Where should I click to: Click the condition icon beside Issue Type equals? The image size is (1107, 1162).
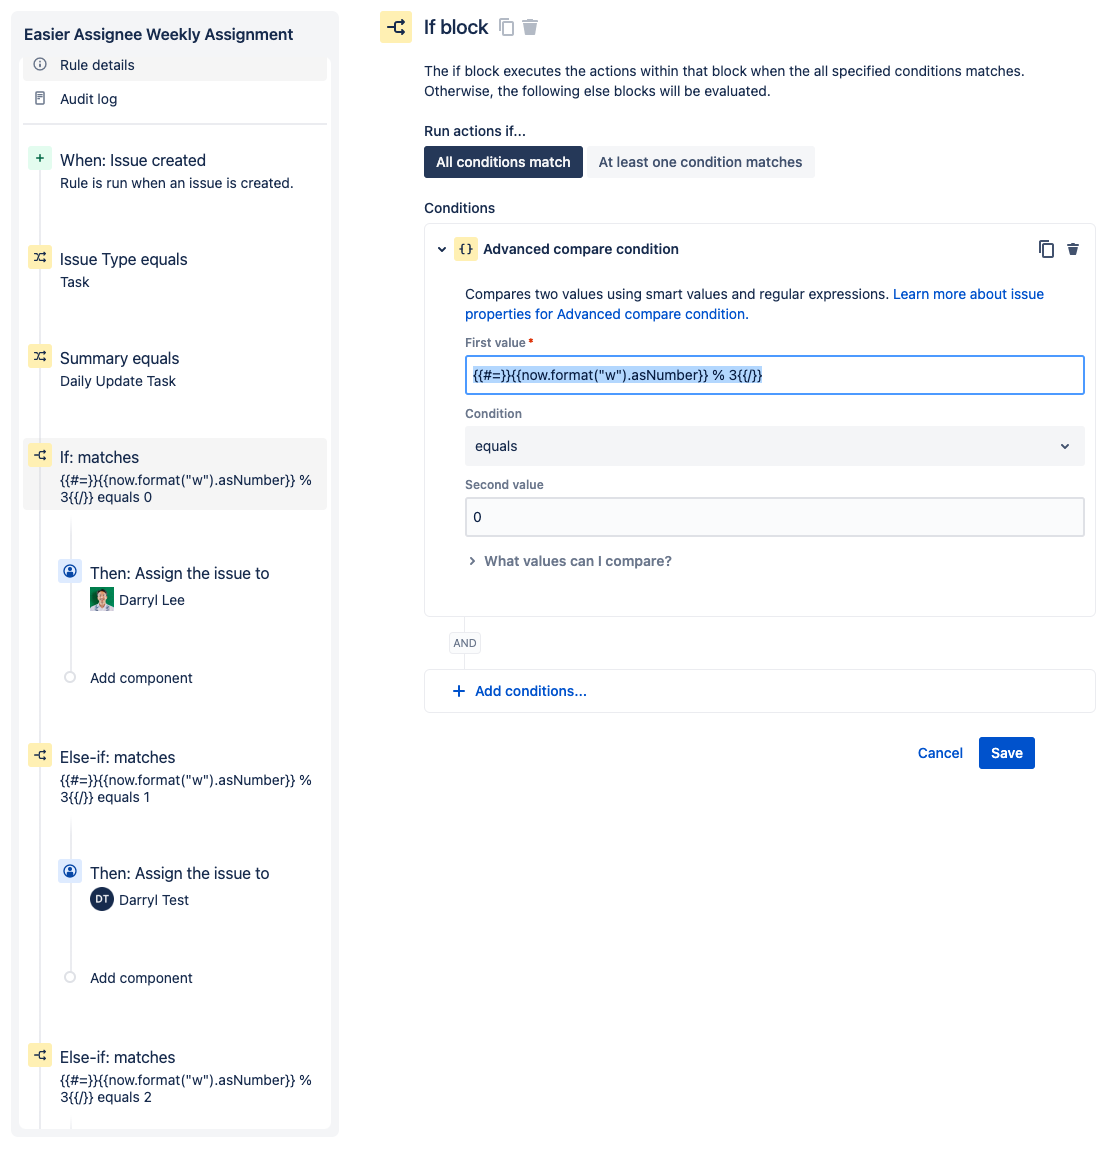tap(39, 257)
